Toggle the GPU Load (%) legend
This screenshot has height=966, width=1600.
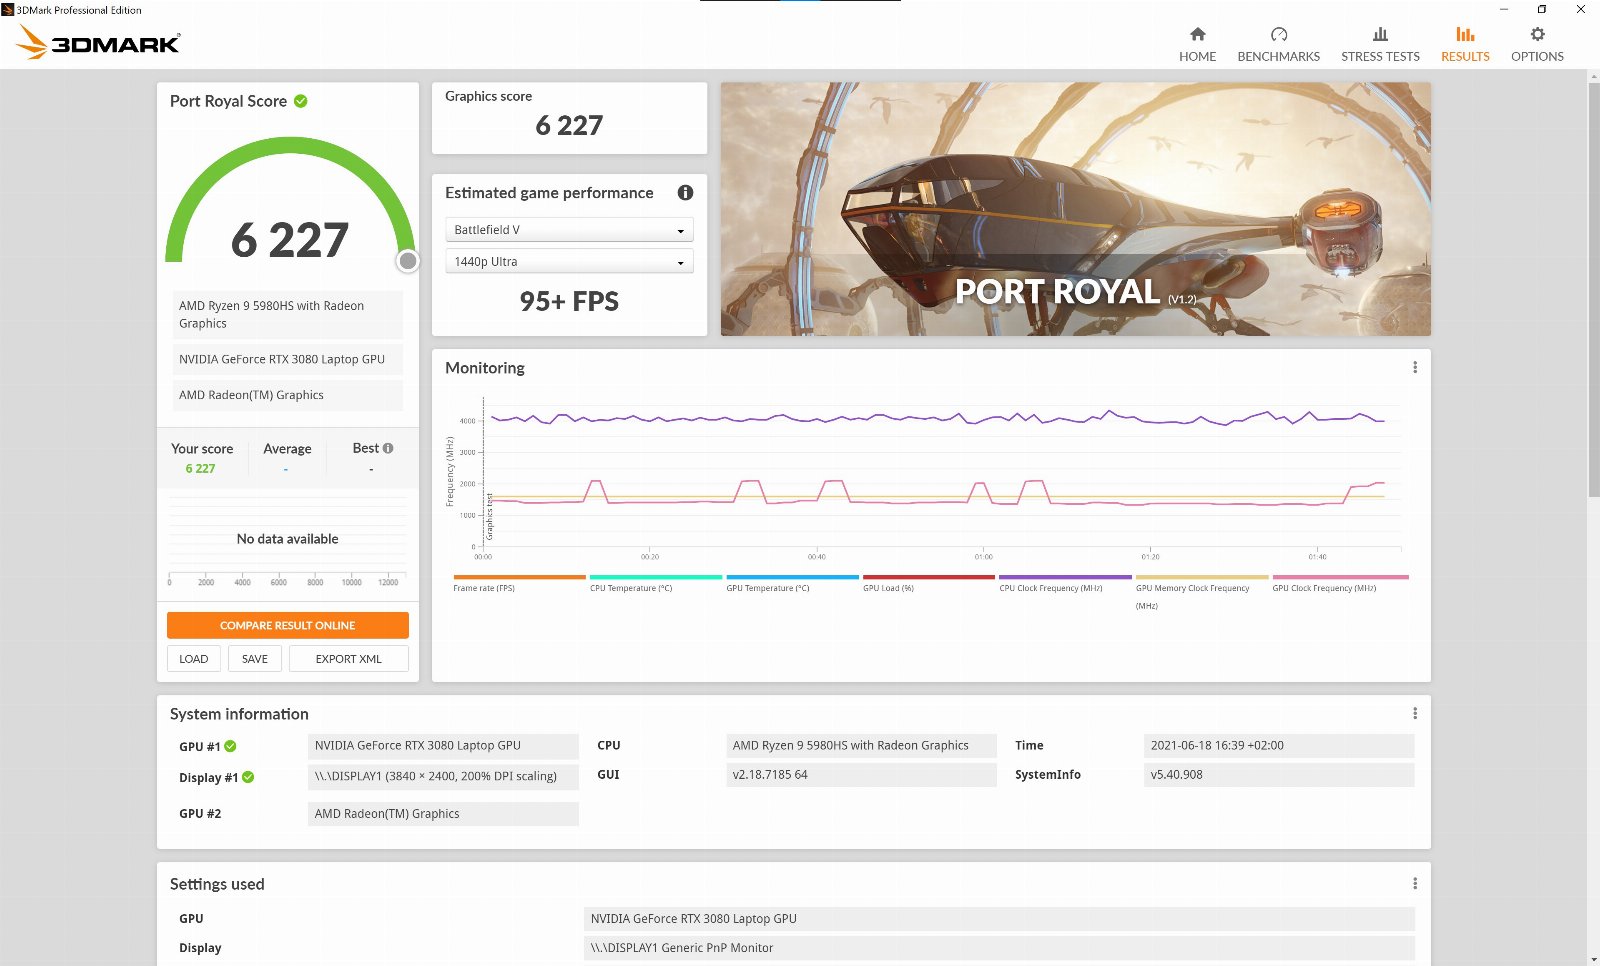click(929, 584)
